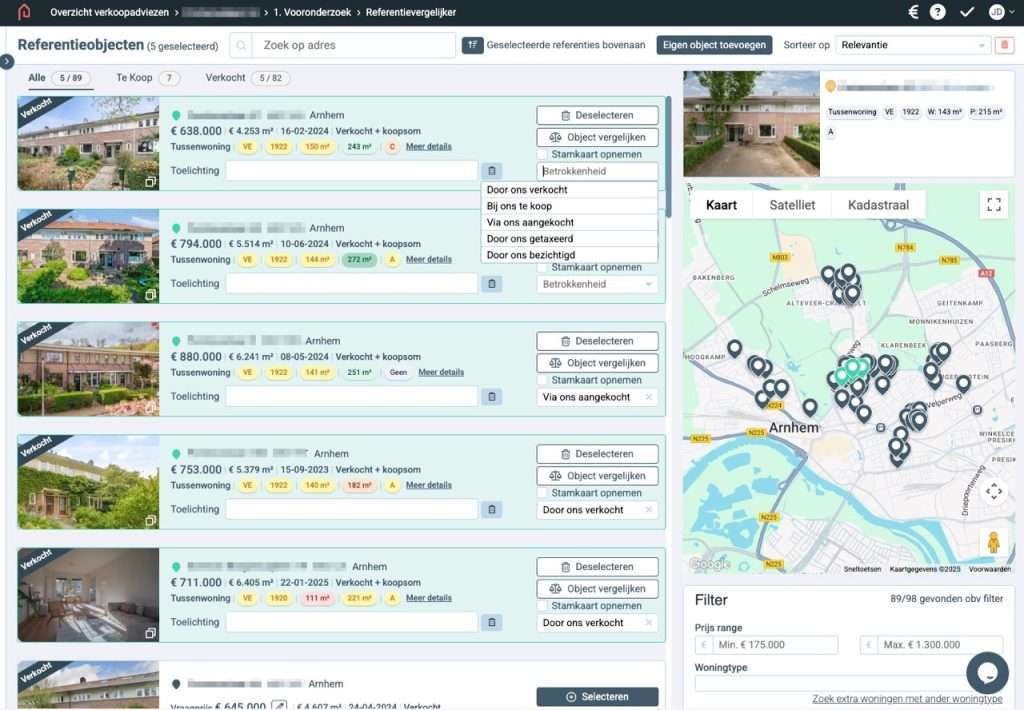Clear Door ons verkocht on € 711.000 listing
The image size is (1024, 710).
[648, 622]
